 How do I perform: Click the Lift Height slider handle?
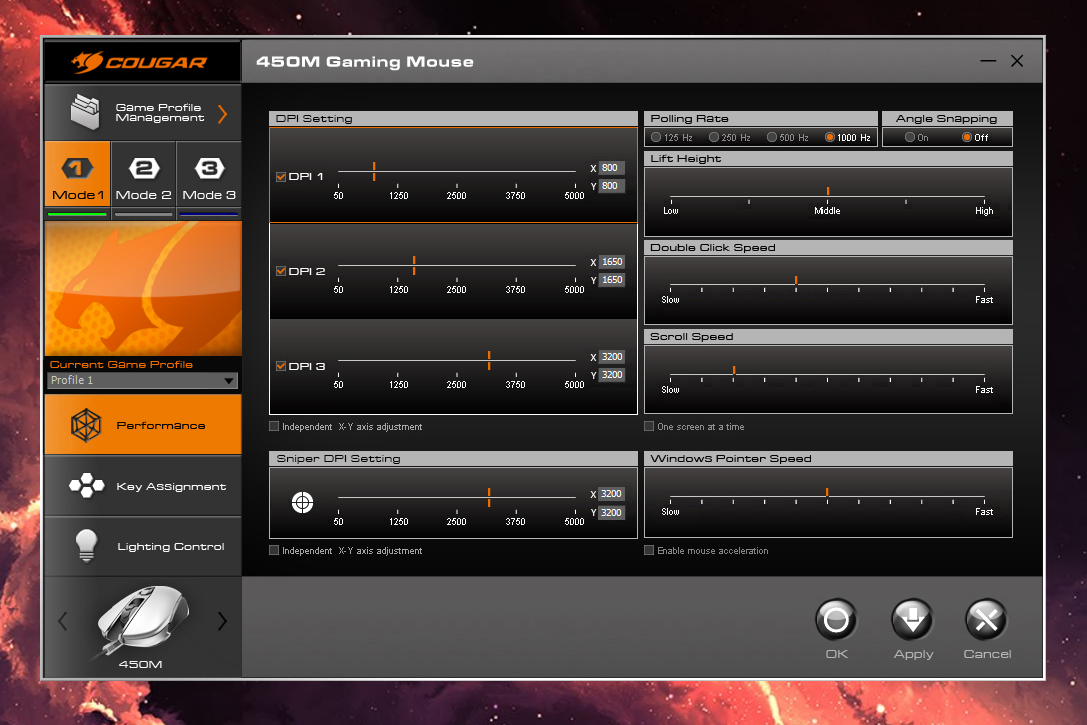click(x=828, y=191)
